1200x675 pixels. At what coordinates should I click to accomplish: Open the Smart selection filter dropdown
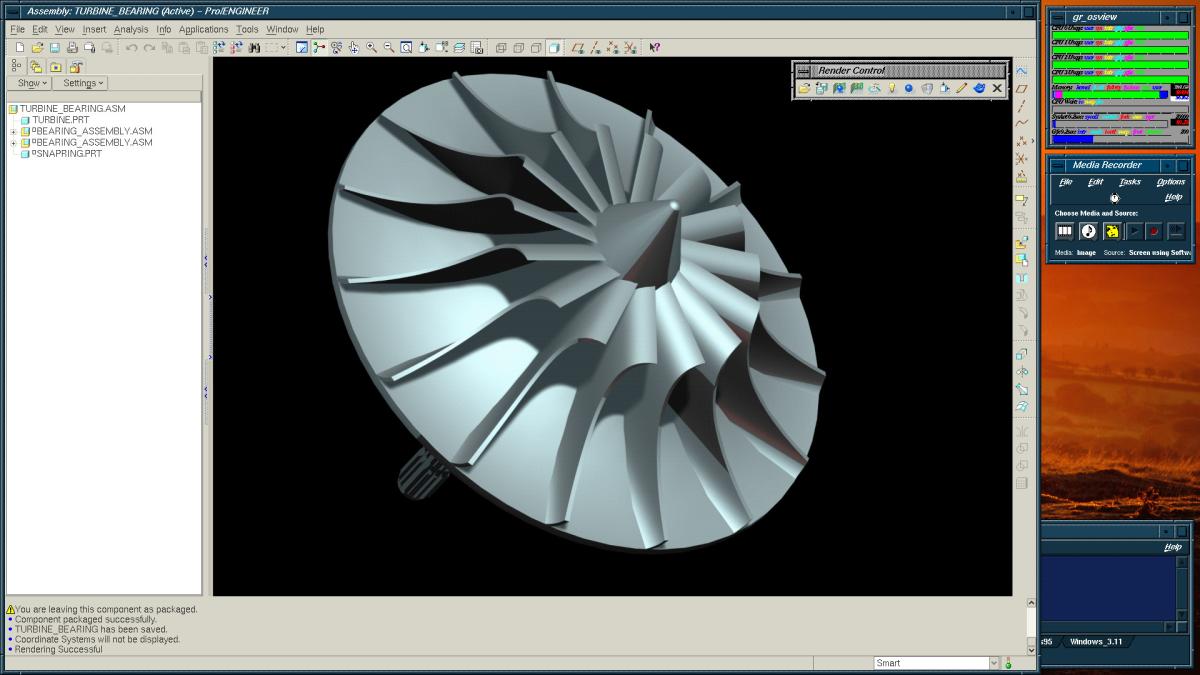(x=993, y=663)
